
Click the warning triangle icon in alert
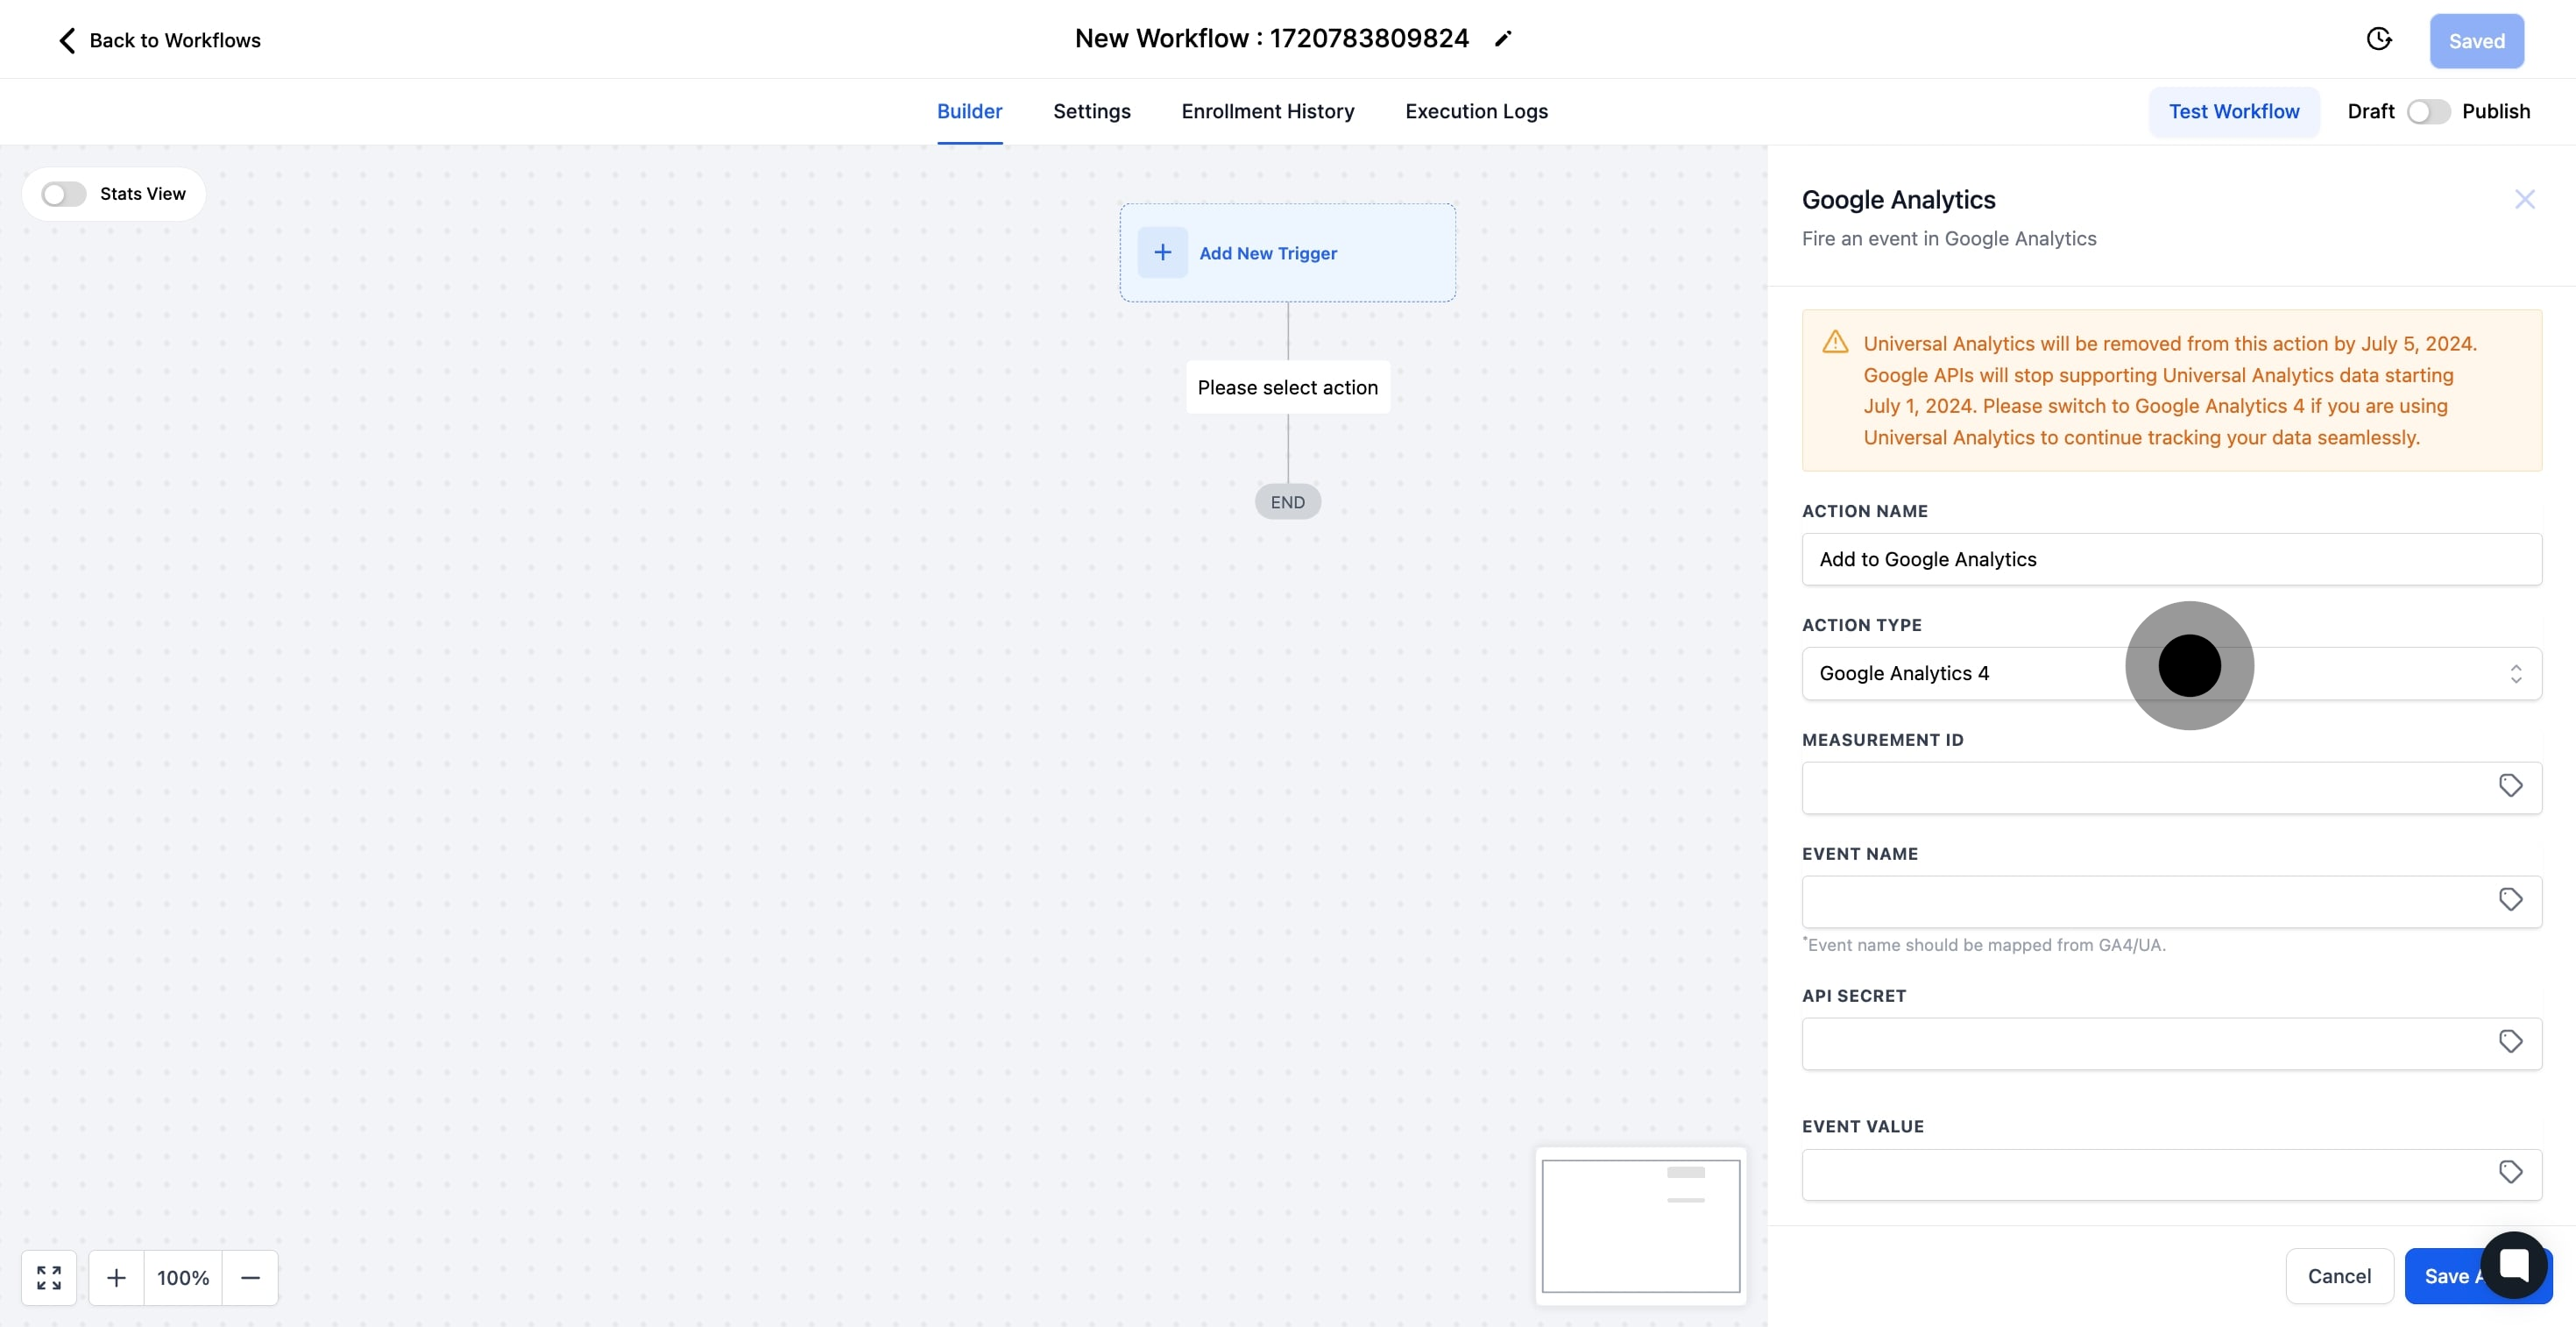click(1835, 342)
